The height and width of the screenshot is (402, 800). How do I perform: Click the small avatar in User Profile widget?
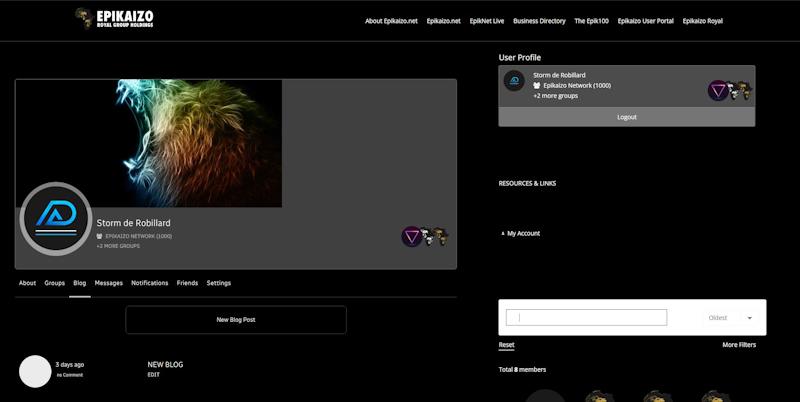coord(514,82)
